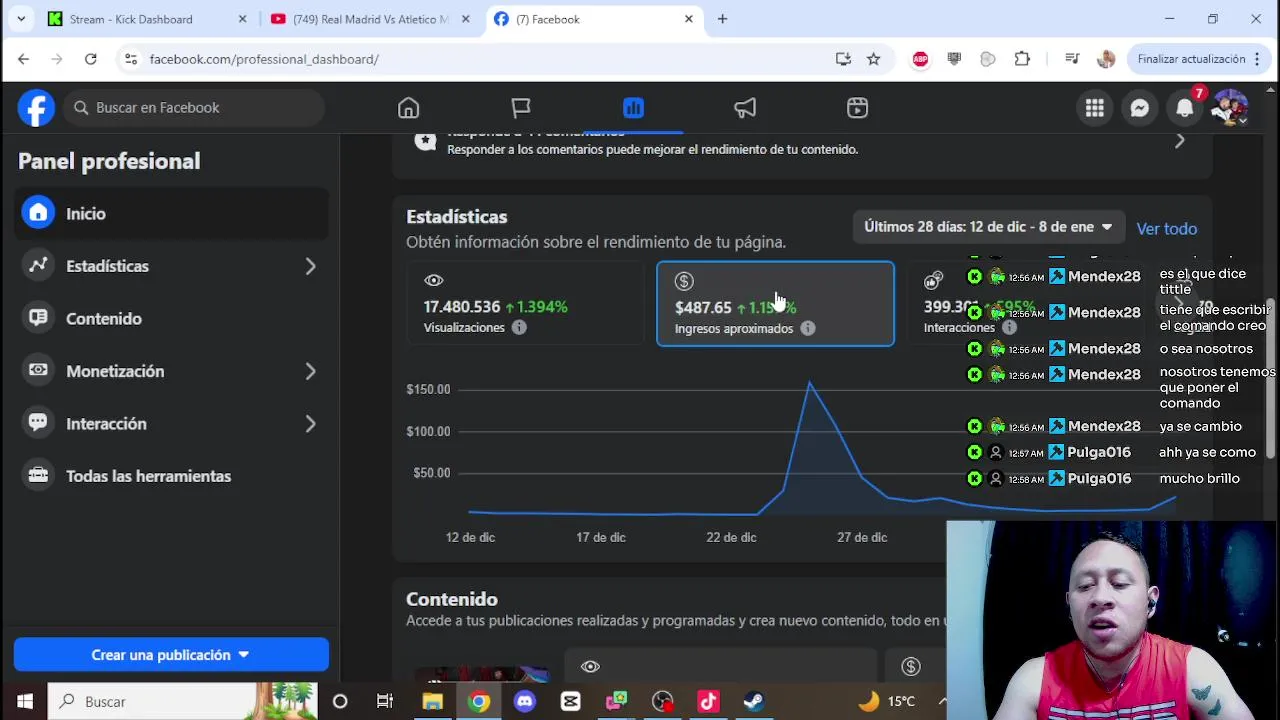Open the comments suggestion chevron arrow
The height and width of the screenshot is (720, 1280).
[x=1179, y=142]
